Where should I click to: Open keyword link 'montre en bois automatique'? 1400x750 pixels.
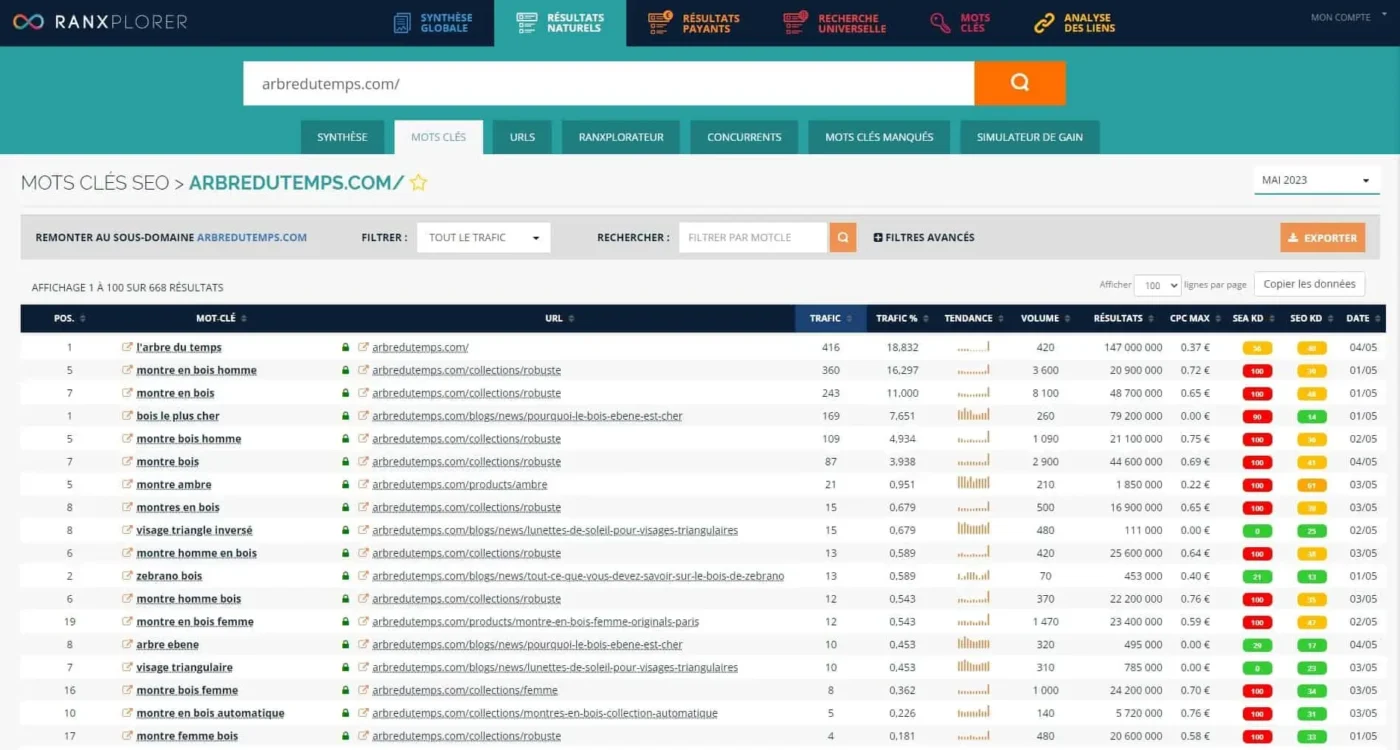[x=210, y=713]
